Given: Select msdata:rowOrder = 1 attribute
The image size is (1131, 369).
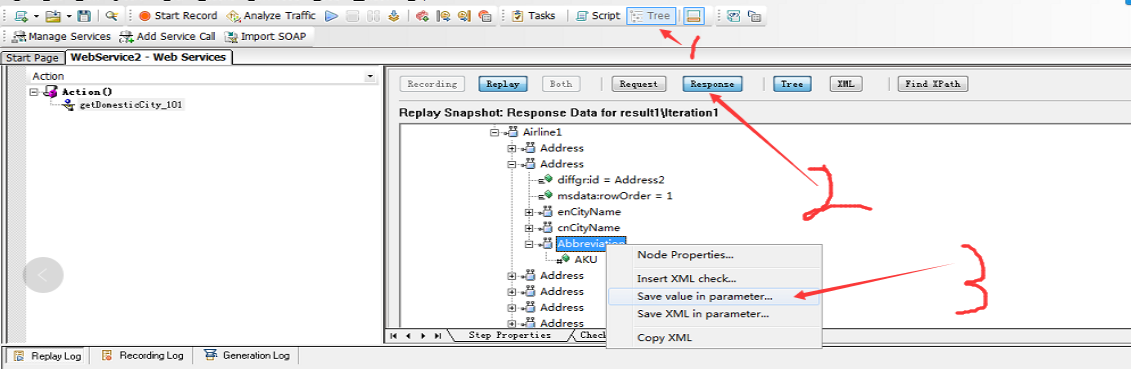Looking at the screenshot, I should tap(615, 196).
